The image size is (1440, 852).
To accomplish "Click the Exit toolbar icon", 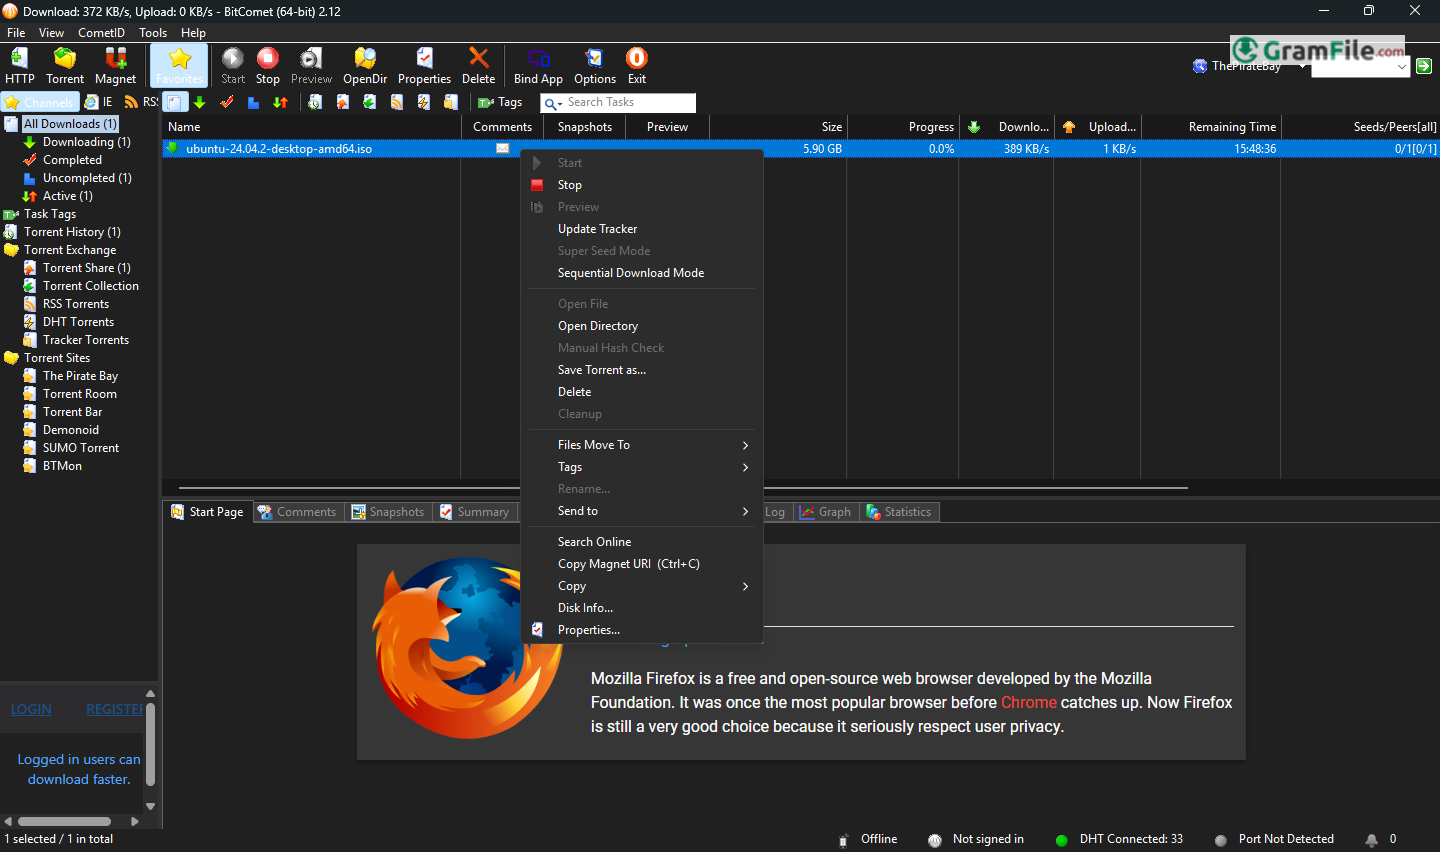I will (637, 66).
